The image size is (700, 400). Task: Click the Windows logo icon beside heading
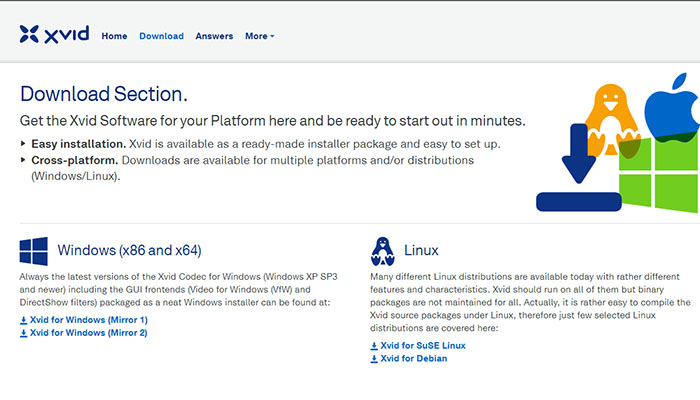(x=33, y=251)
